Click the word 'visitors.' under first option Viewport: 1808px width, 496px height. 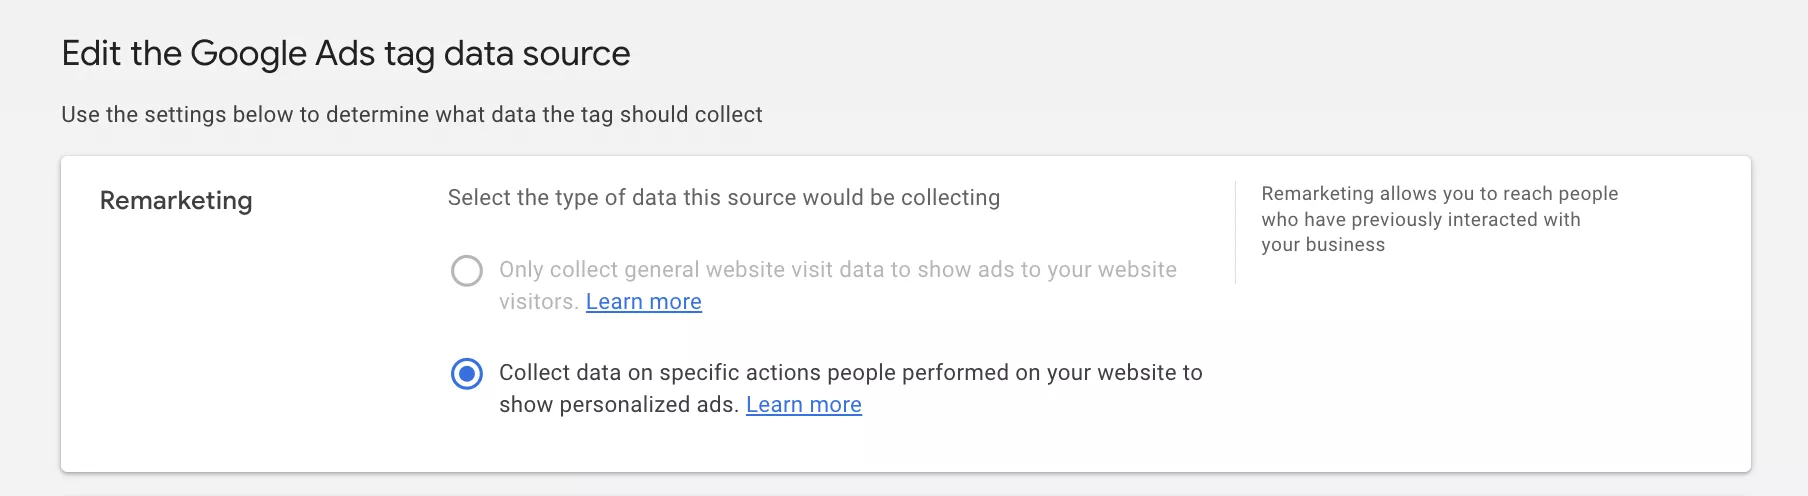coord(538,302)
